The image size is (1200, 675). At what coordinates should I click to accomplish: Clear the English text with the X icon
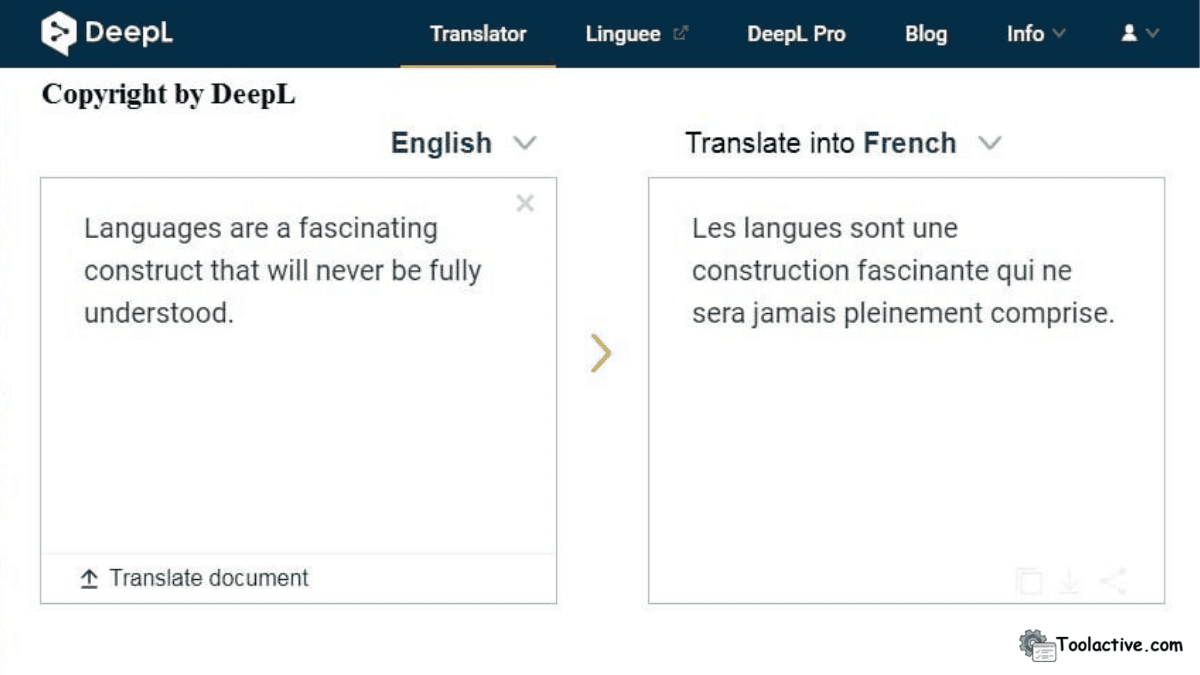525,203
